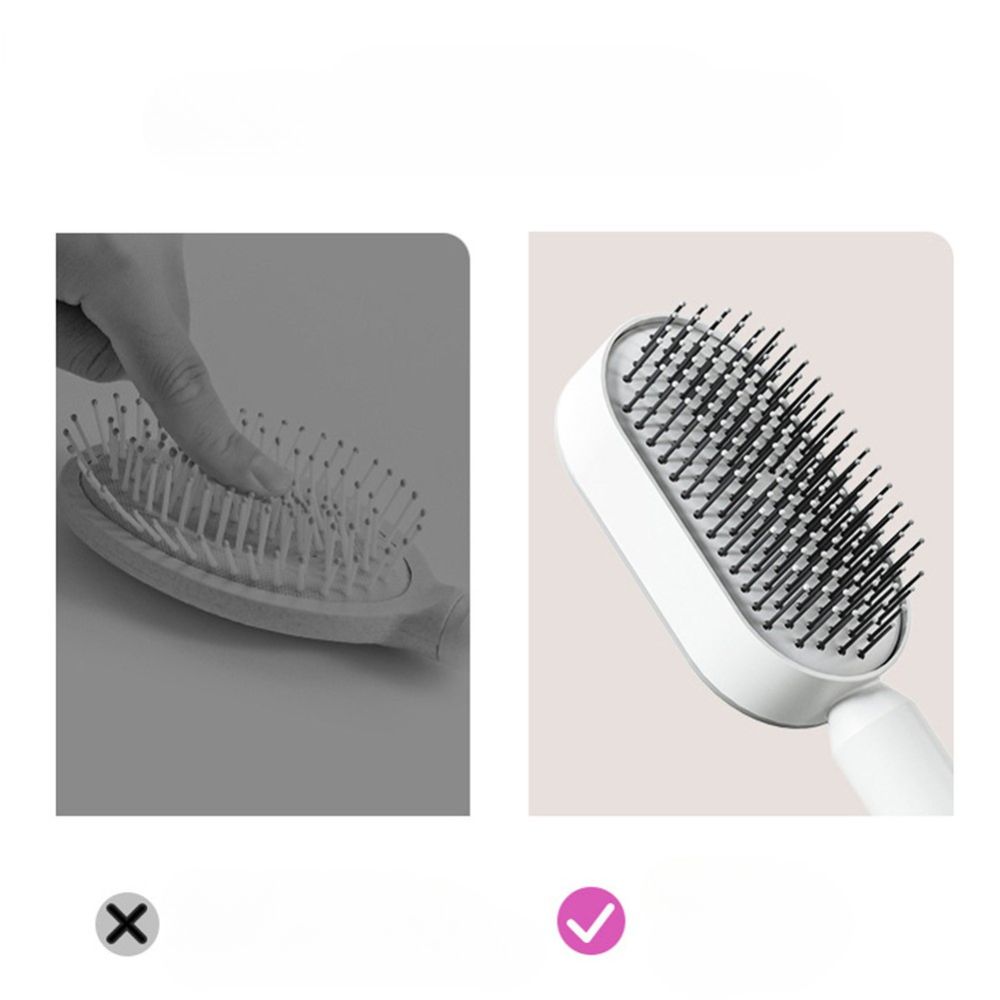The image size is (1000, 1000).
Task: Select the white self-cleaning brush photo
Action: [x=740, y=524]
